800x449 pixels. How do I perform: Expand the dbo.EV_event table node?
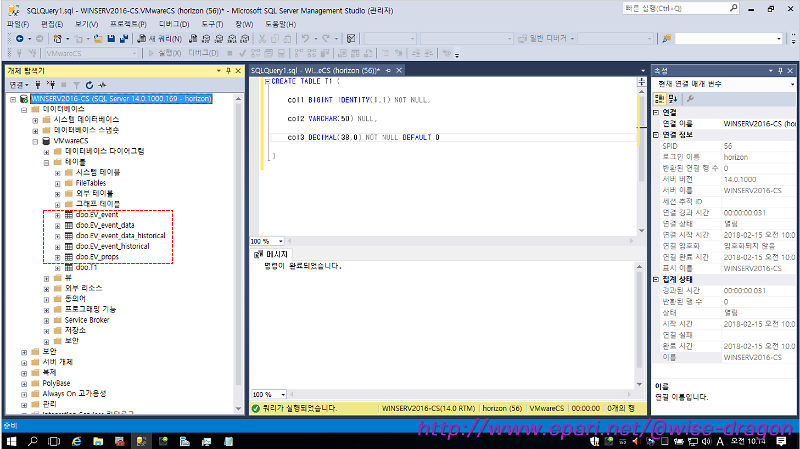coord(58,215)
